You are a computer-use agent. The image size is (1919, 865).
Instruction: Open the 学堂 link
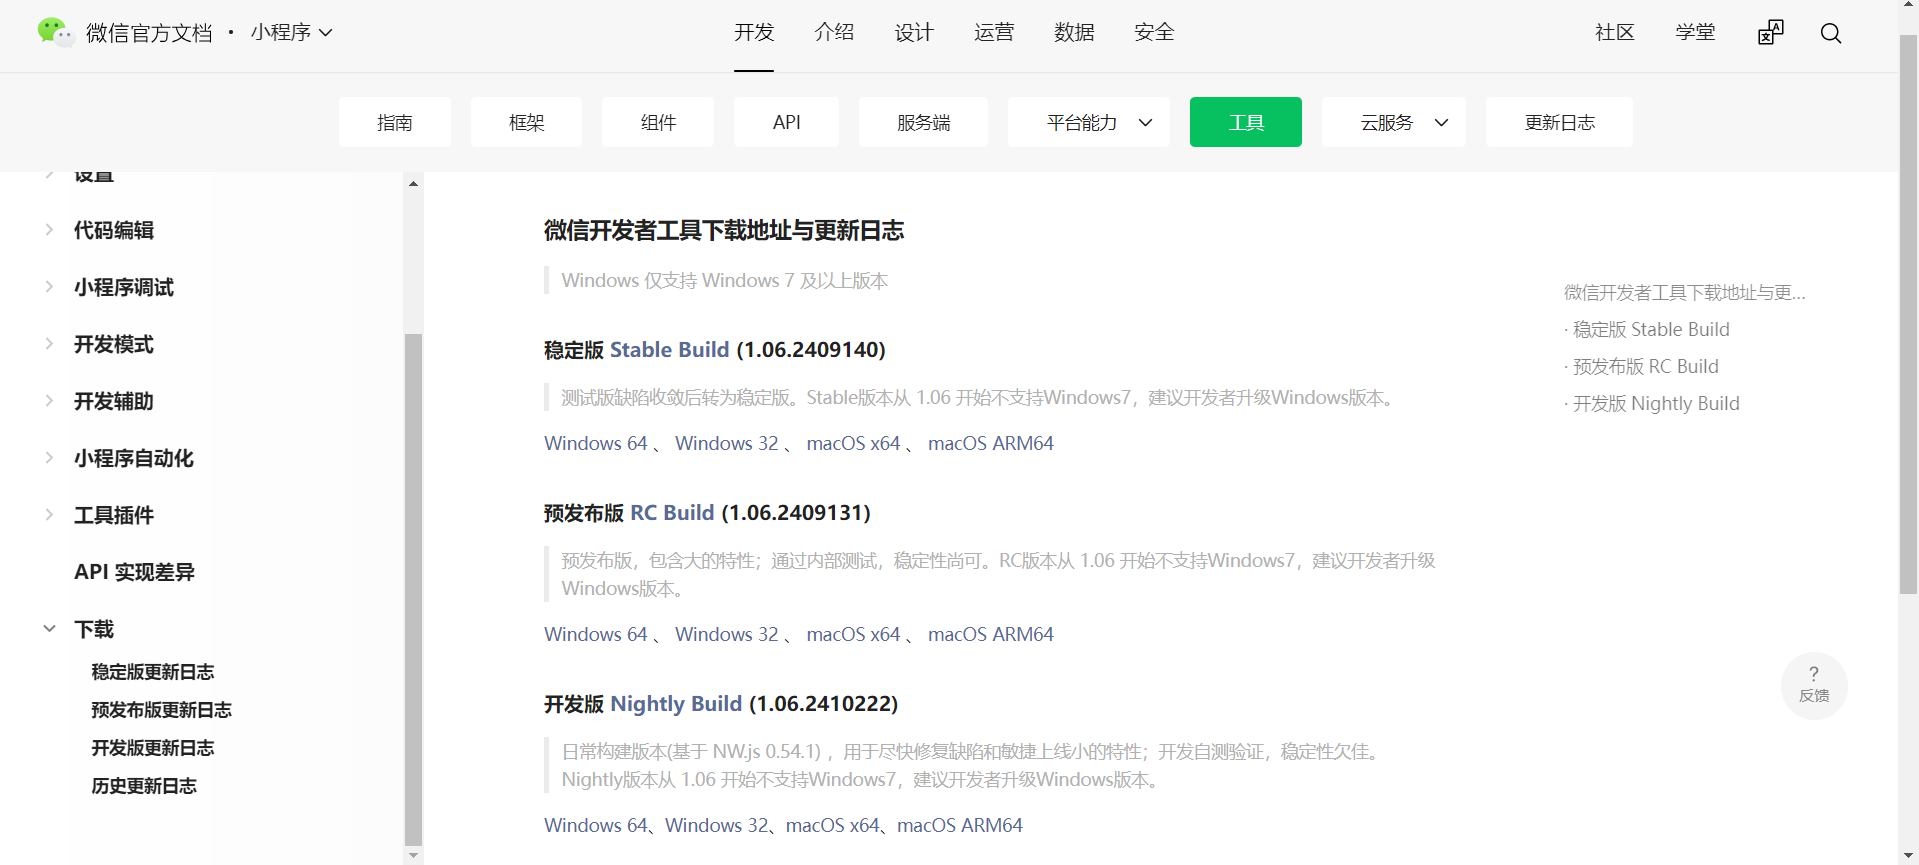[x=1695, y=33]
